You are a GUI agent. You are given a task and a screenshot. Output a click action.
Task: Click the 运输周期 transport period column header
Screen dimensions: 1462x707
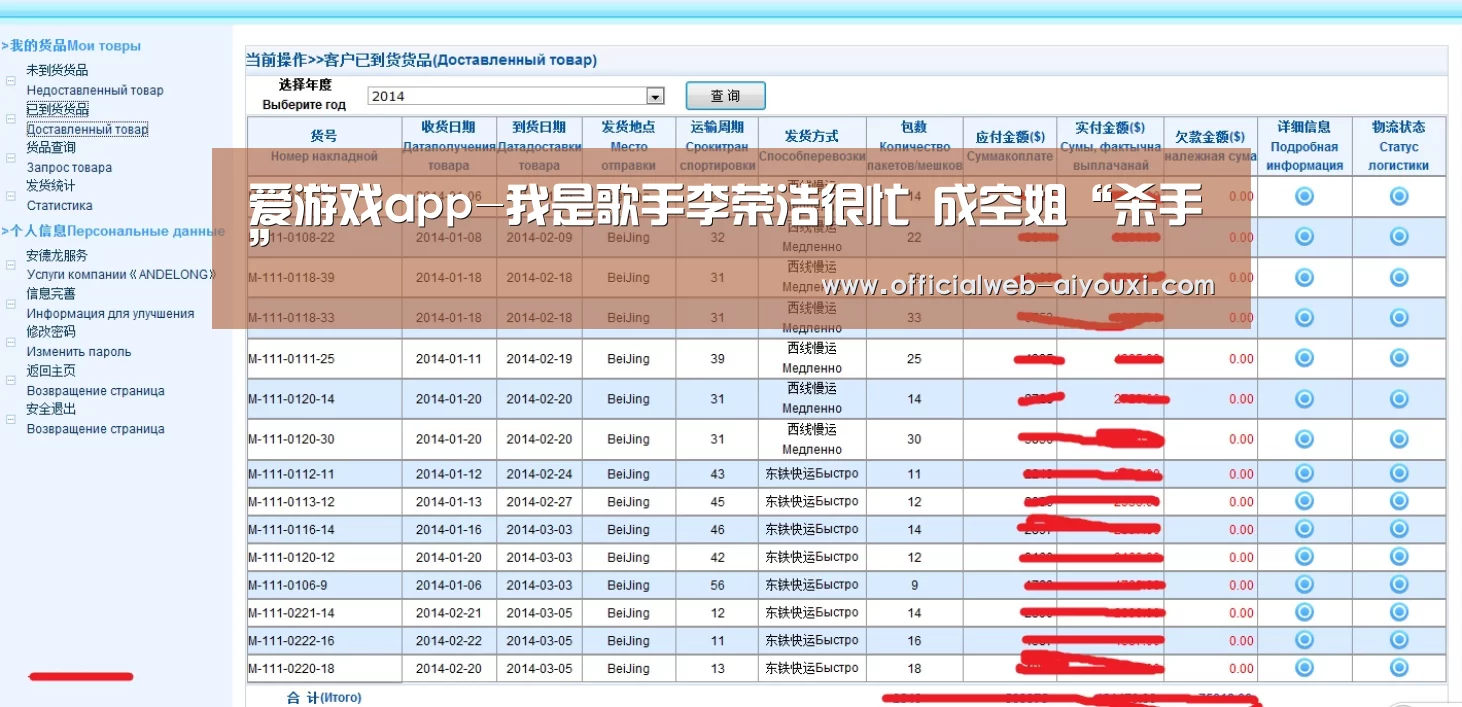717,146
